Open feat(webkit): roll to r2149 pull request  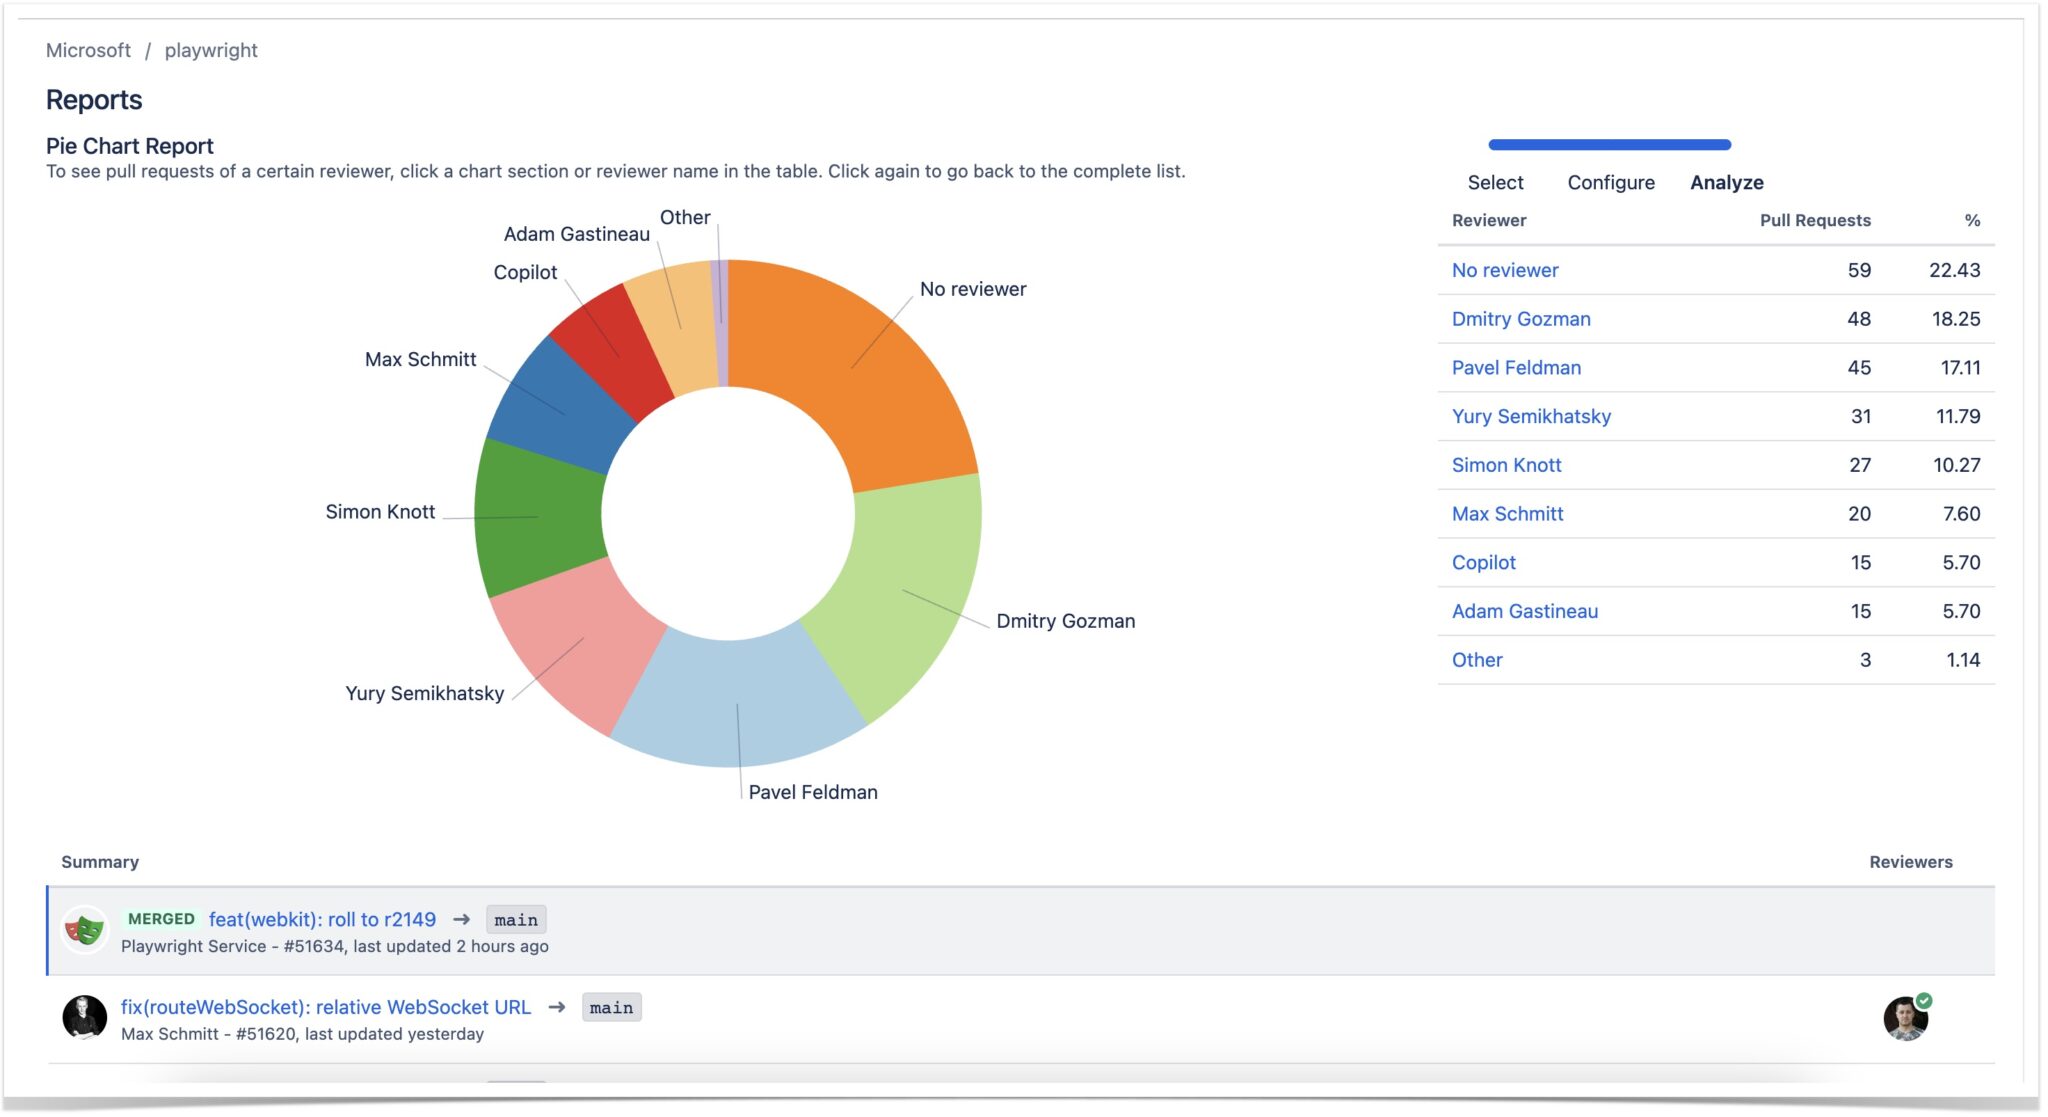pos(322,919)
